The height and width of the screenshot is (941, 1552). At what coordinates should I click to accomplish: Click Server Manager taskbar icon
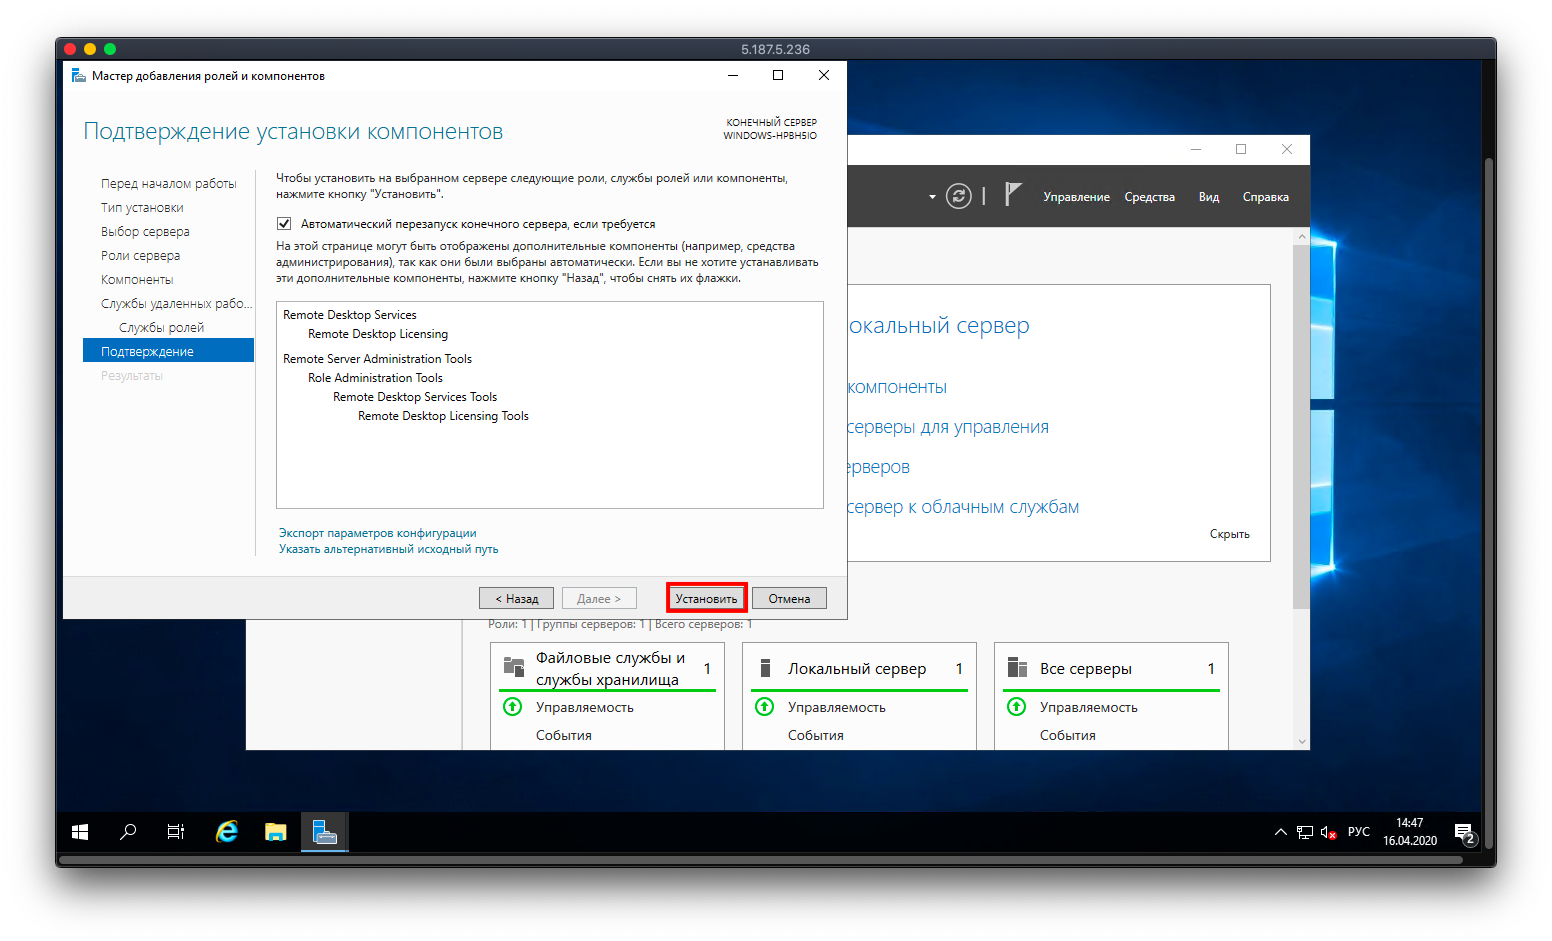point(325,832)
